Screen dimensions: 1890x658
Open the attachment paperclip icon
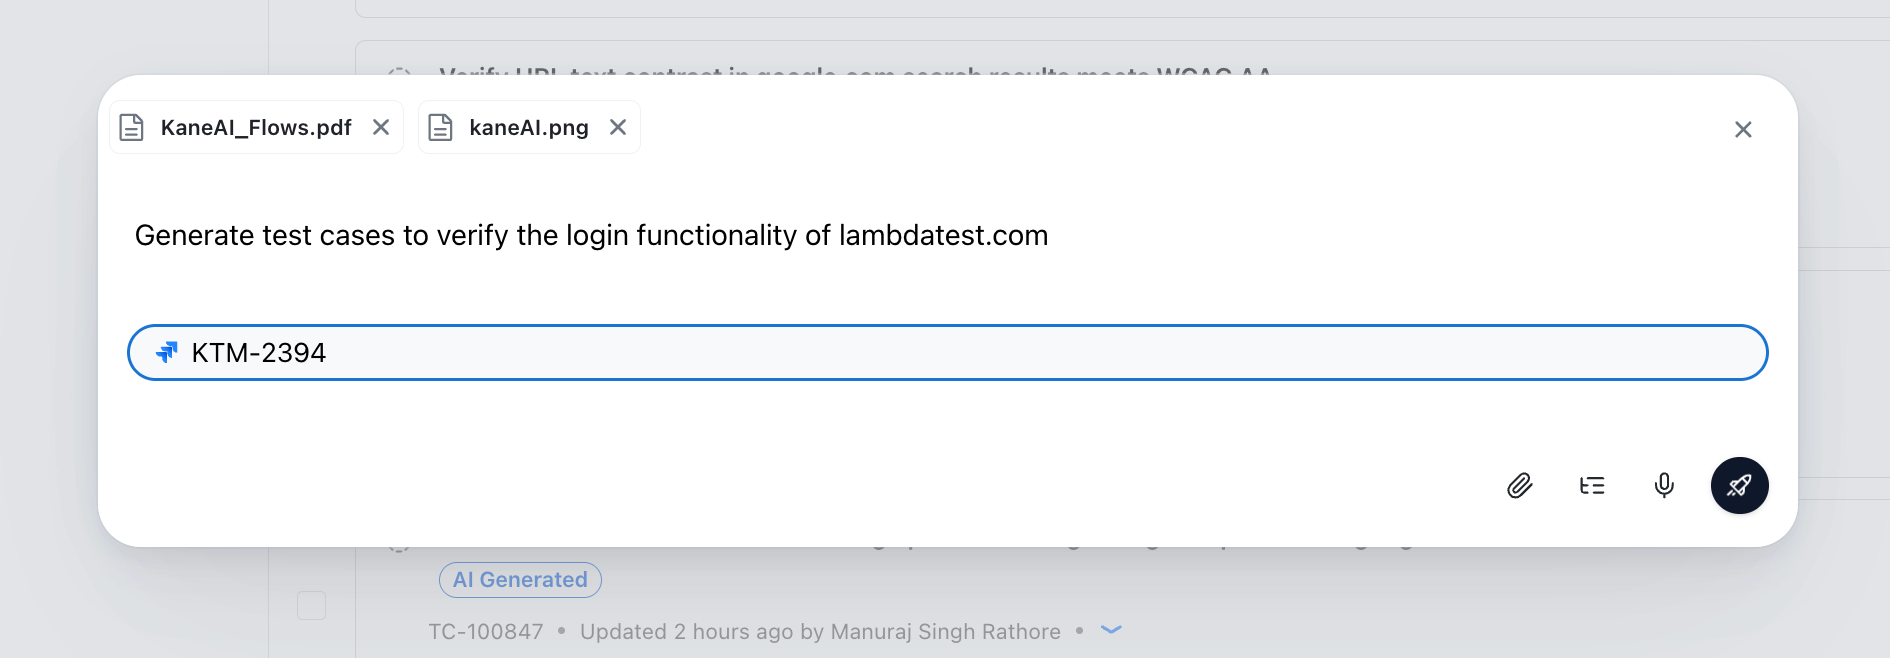tap(1520, 485)
